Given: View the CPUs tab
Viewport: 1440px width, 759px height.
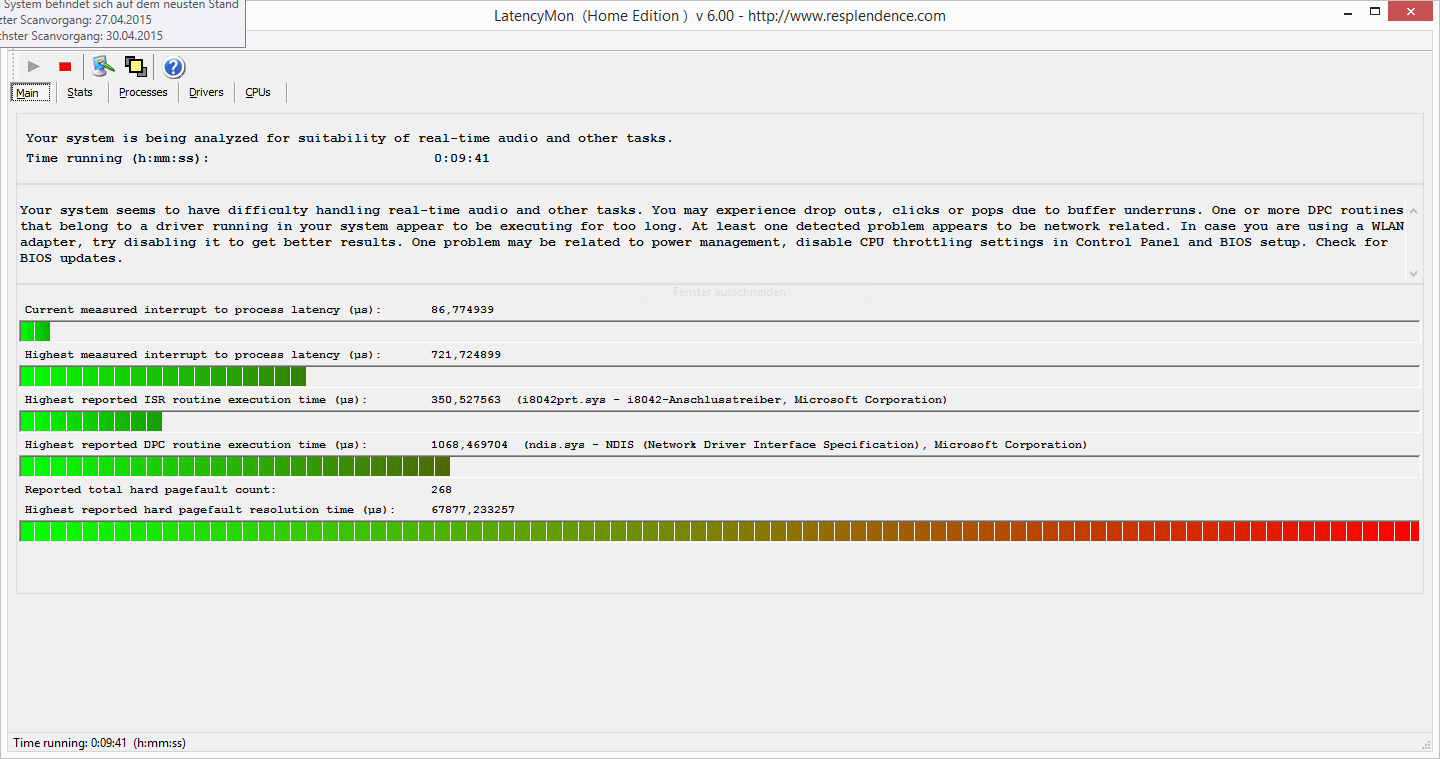Looking at the screenshot, I should (258, 93).
